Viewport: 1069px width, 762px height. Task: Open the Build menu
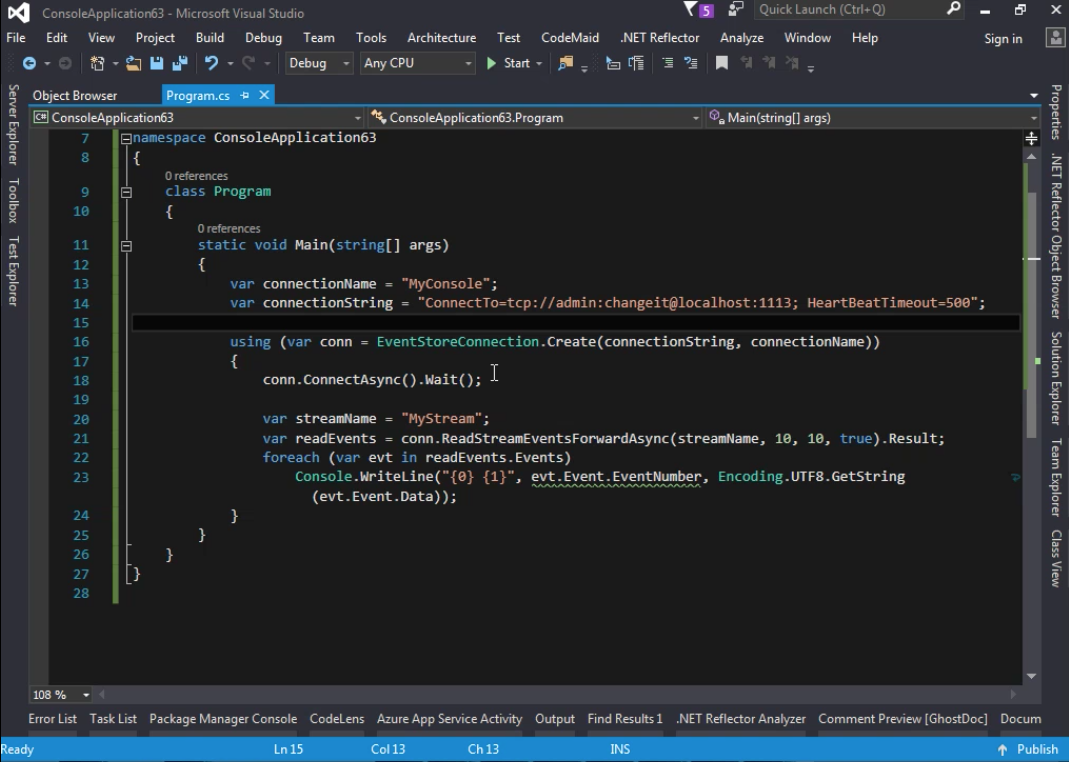[210, 38]
